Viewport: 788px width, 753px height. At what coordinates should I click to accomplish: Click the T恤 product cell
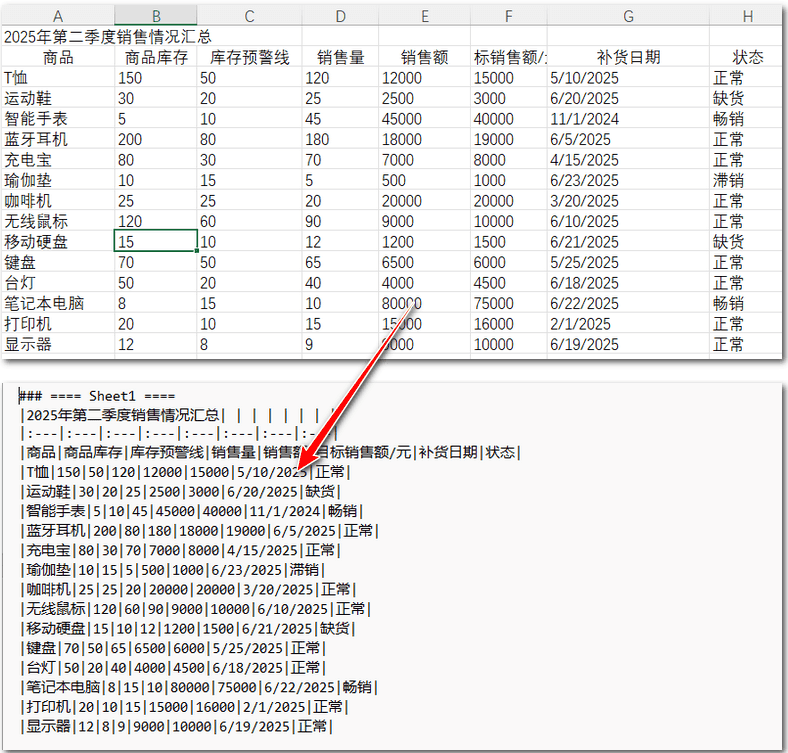coord(58,78)
